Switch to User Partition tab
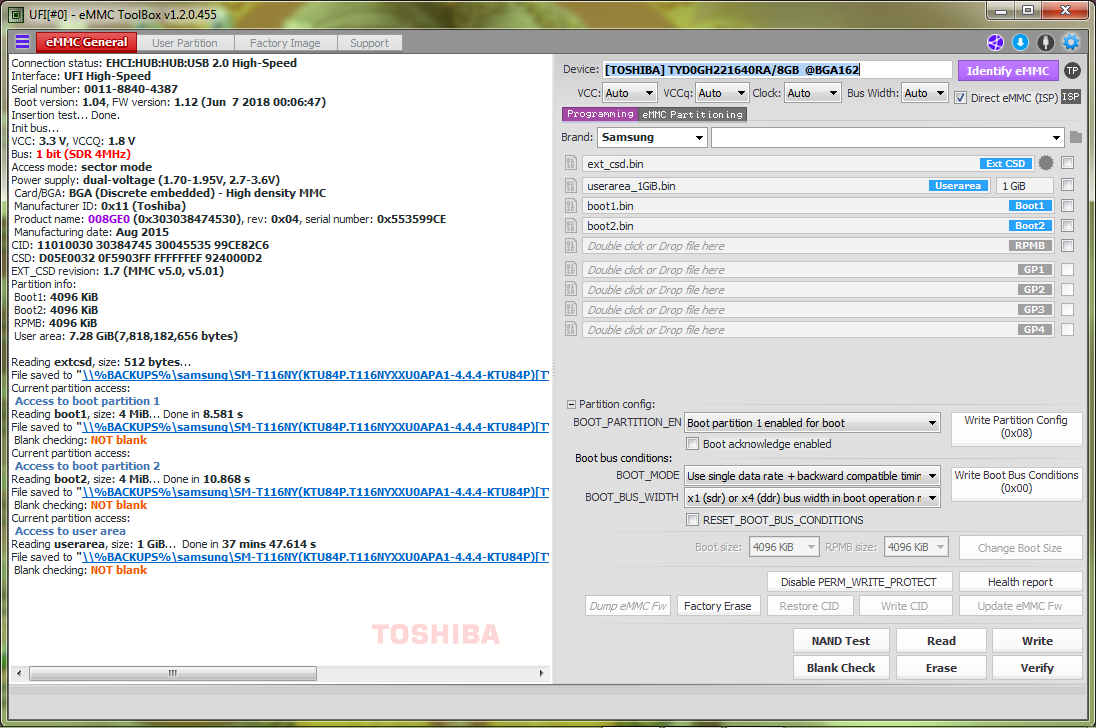 185,43
